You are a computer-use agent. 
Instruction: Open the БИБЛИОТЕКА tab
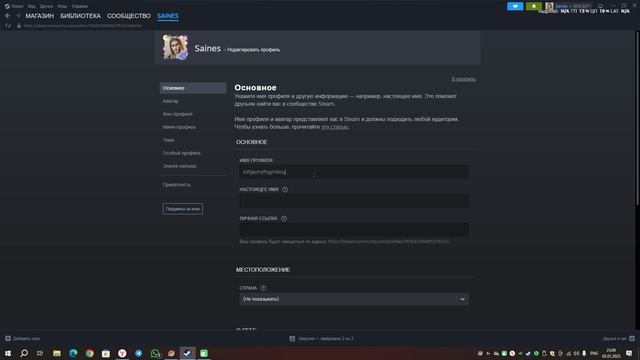point(80,16)
